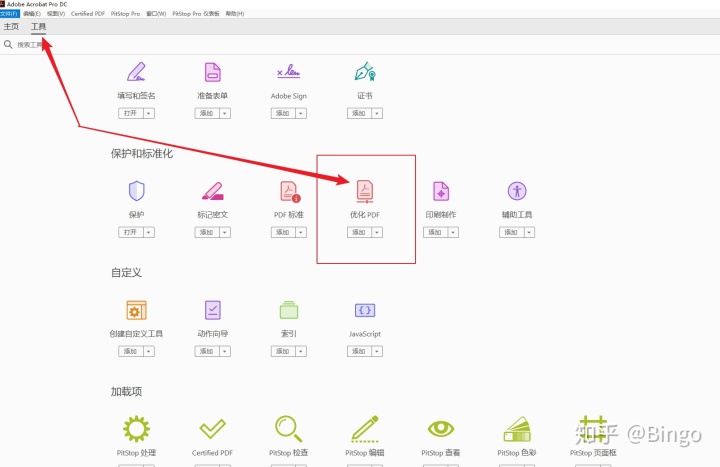Viewport: 720px width, 467px height.
Task: Click the Create Custom Tool (创建自定义工具) icon
Action: pyautogui.click(x=136, y=310)
